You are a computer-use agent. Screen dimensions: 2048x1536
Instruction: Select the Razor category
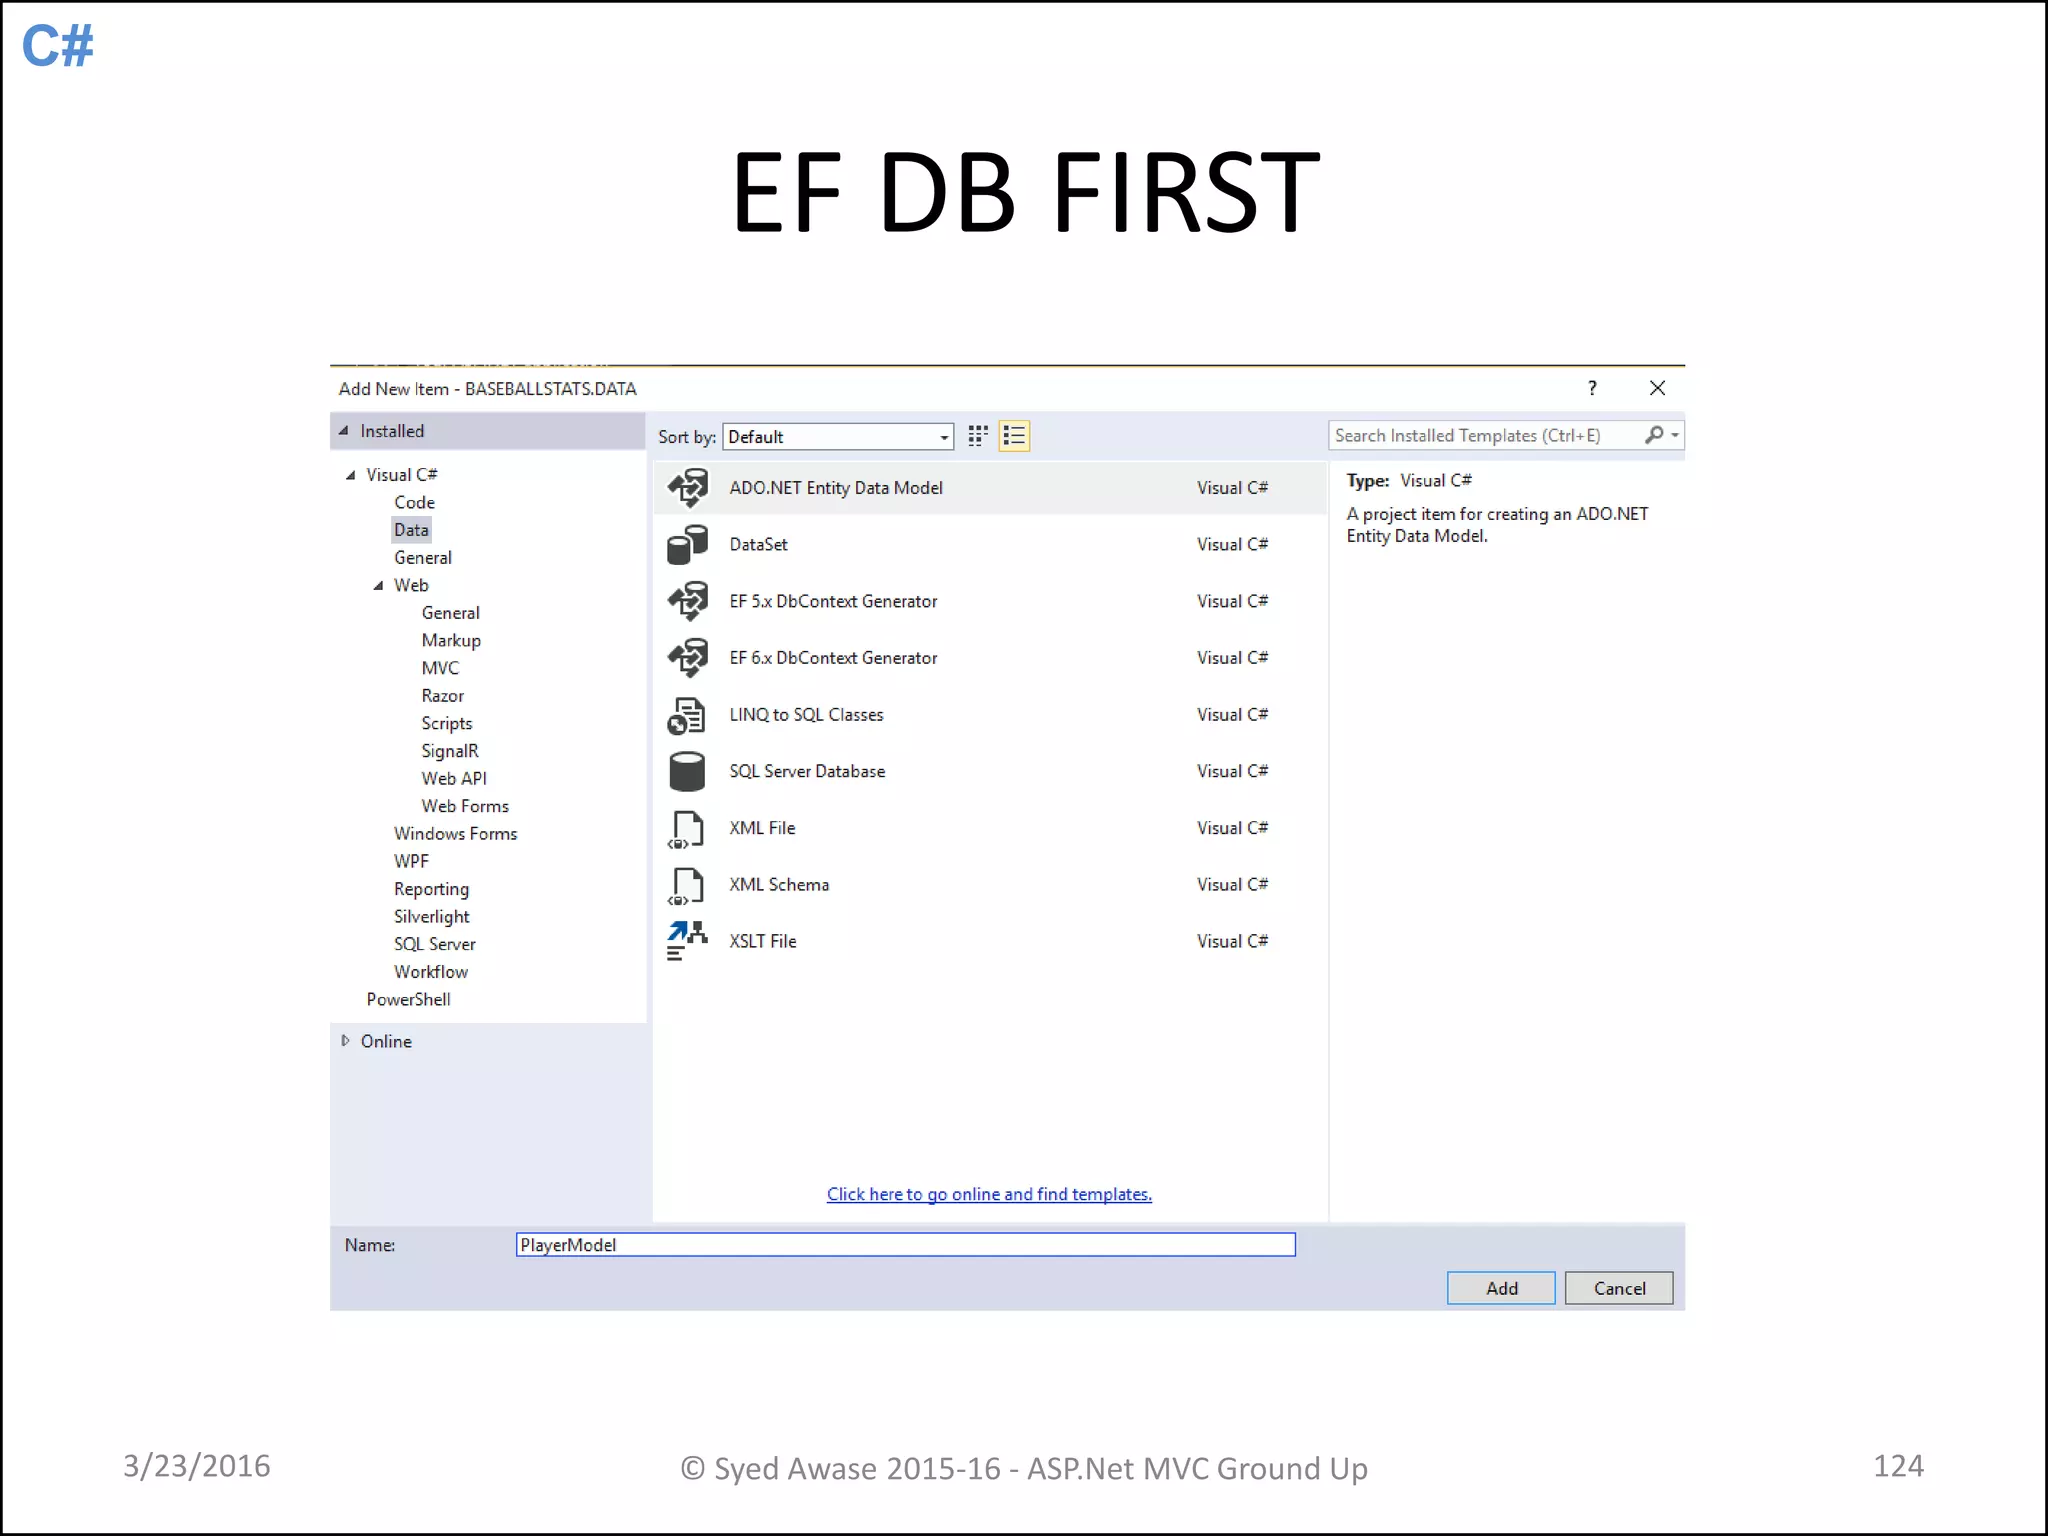pyautogui.click(x=442, y=696)
